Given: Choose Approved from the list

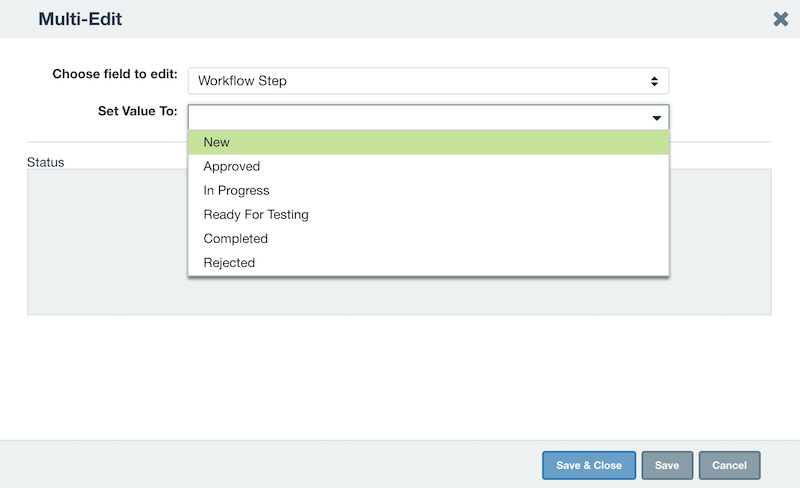Looking at the screenshot, I should pos(428,166).
